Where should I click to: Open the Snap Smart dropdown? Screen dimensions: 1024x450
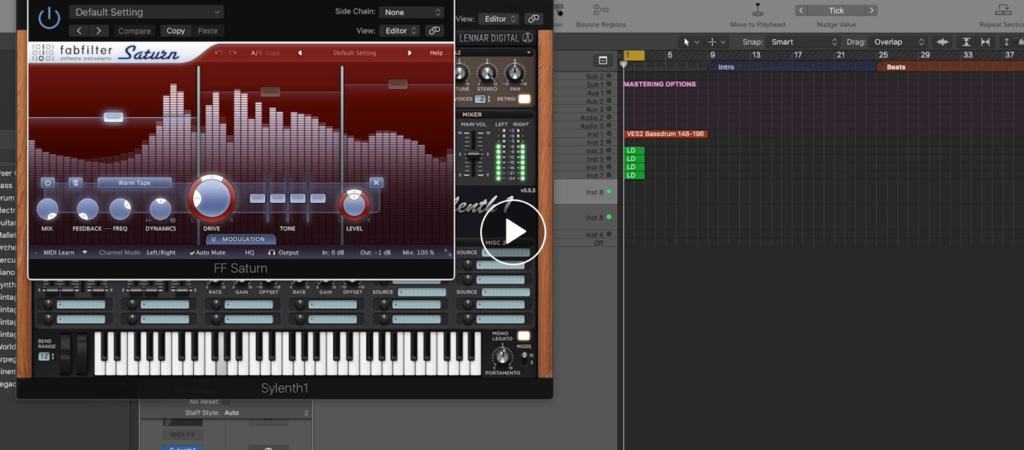click(798, 42)
